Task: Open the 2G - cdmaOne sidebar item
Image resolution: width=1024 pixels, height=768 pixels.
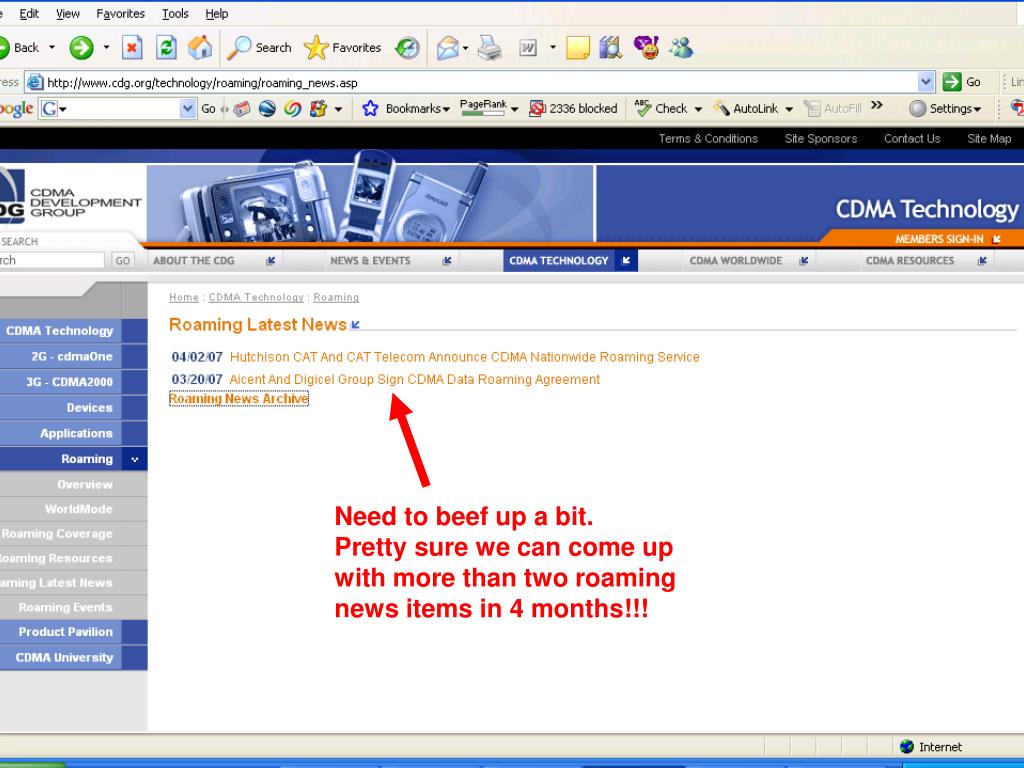Action: (x=74, y=357)
